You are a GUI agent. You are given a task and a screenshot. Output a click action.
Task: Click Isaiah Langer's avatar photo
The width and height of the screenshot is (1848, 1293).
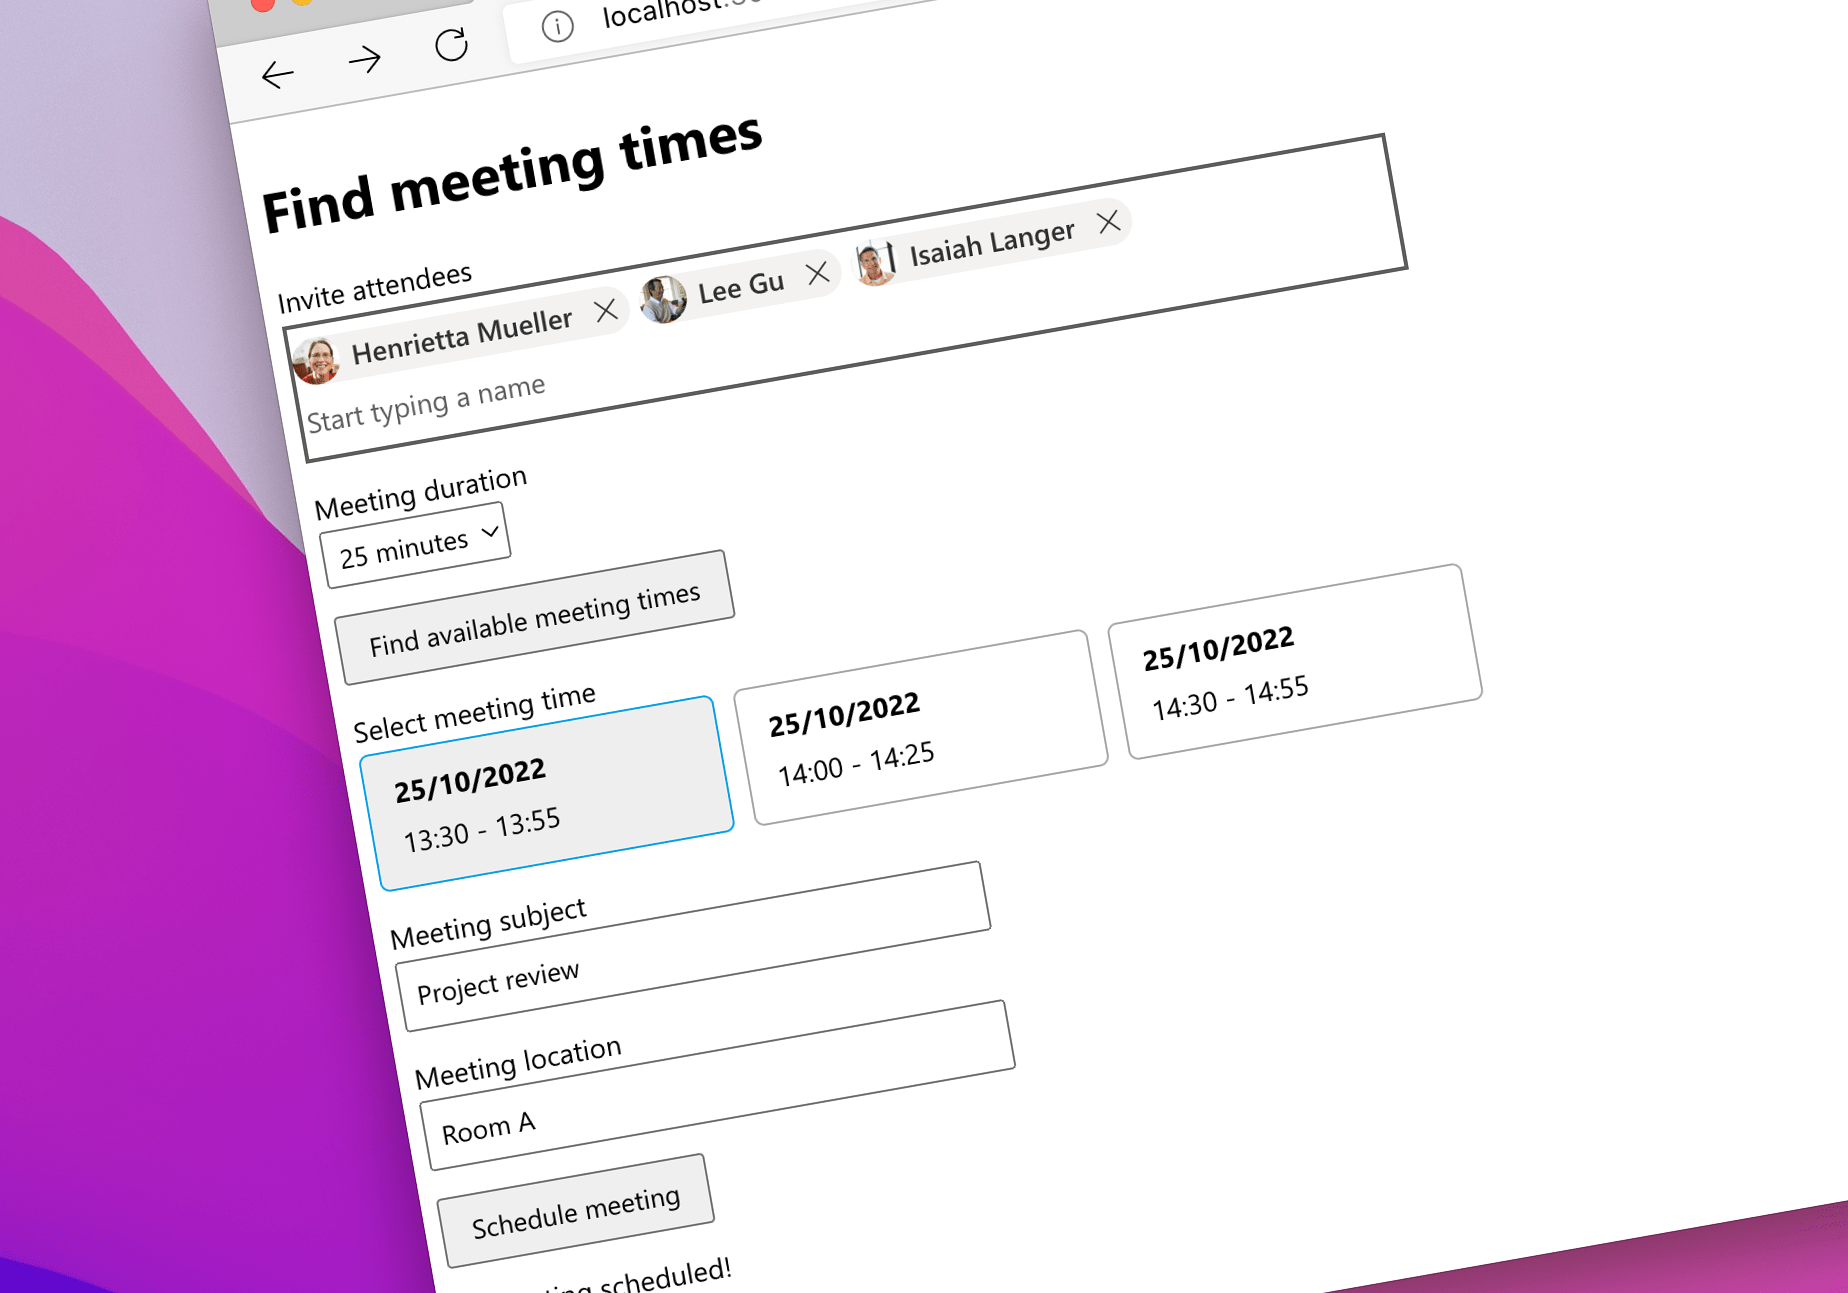[875, 262]
